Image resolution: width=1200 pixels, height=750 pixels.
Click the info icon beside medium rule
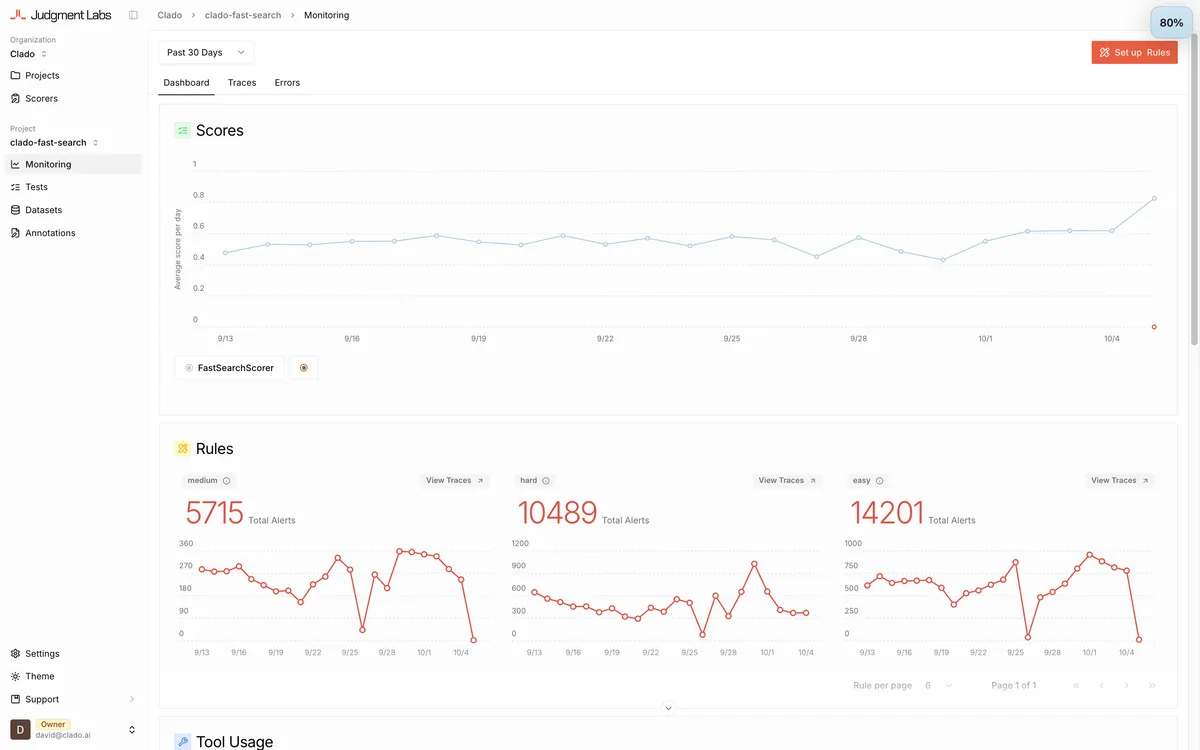(227, 481)
